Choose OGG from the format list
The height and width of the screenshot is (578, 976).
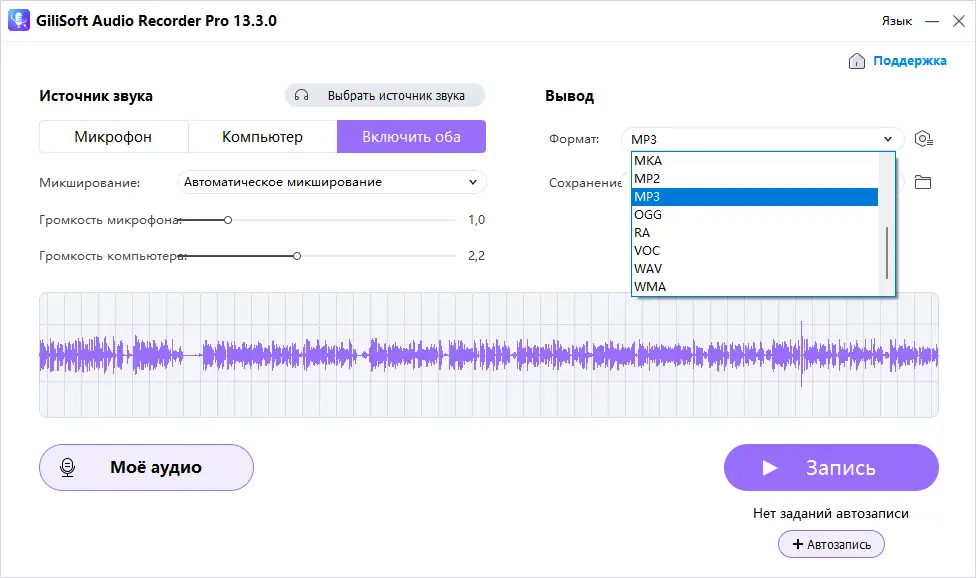coord(755,215)
